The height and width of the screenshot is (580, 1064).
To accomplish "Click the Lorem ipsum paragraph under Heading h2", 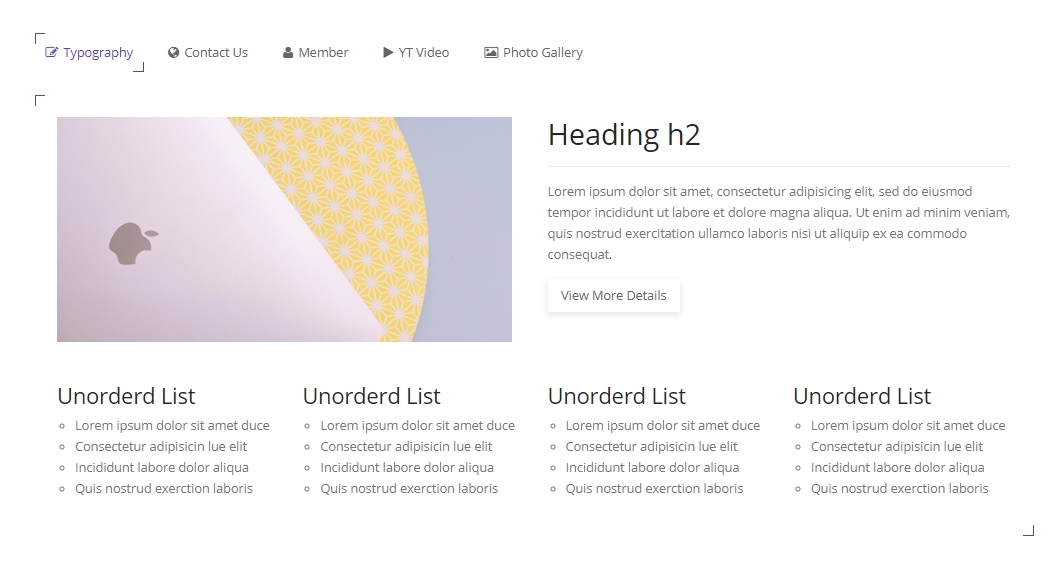I will (x=778, y=223).
